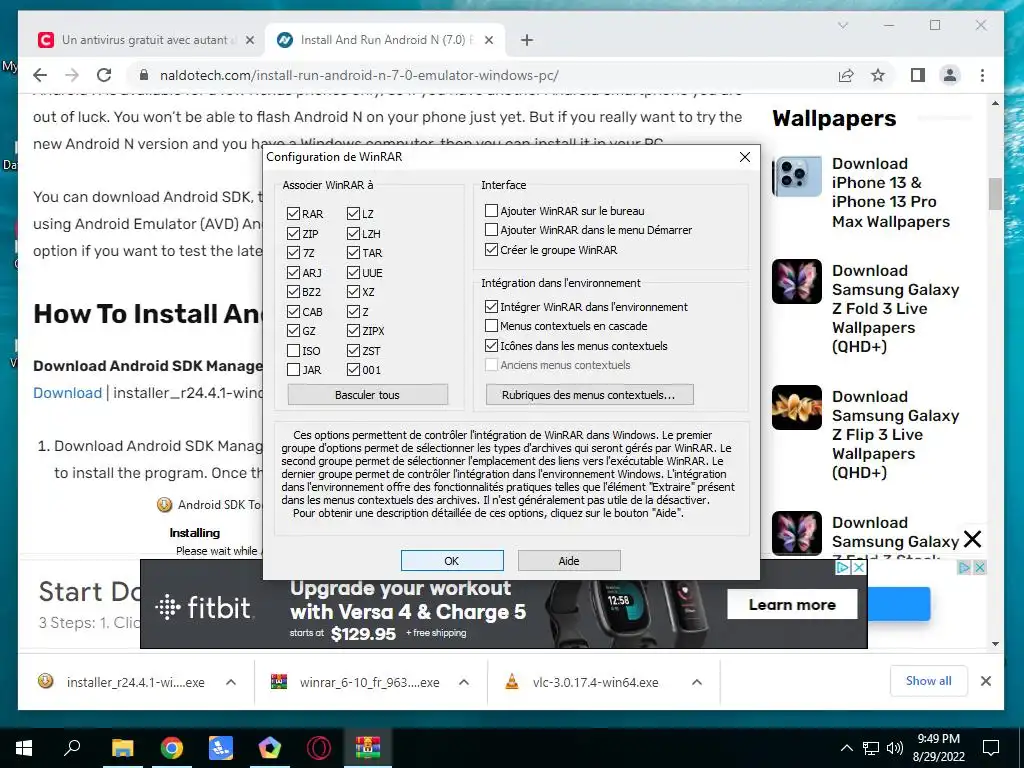This screenshot has width=1024, height=768.
Task: Open the Opera browser taskbar icon
Action: [x=319, y=747]
